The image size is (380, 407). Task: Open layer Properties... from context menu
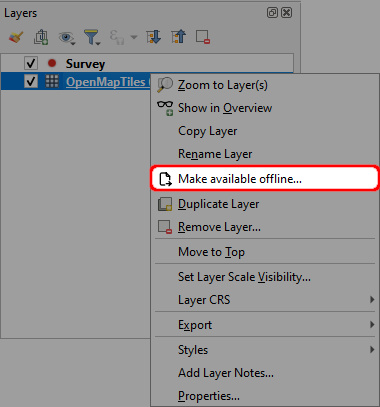(x=265, y=396)
